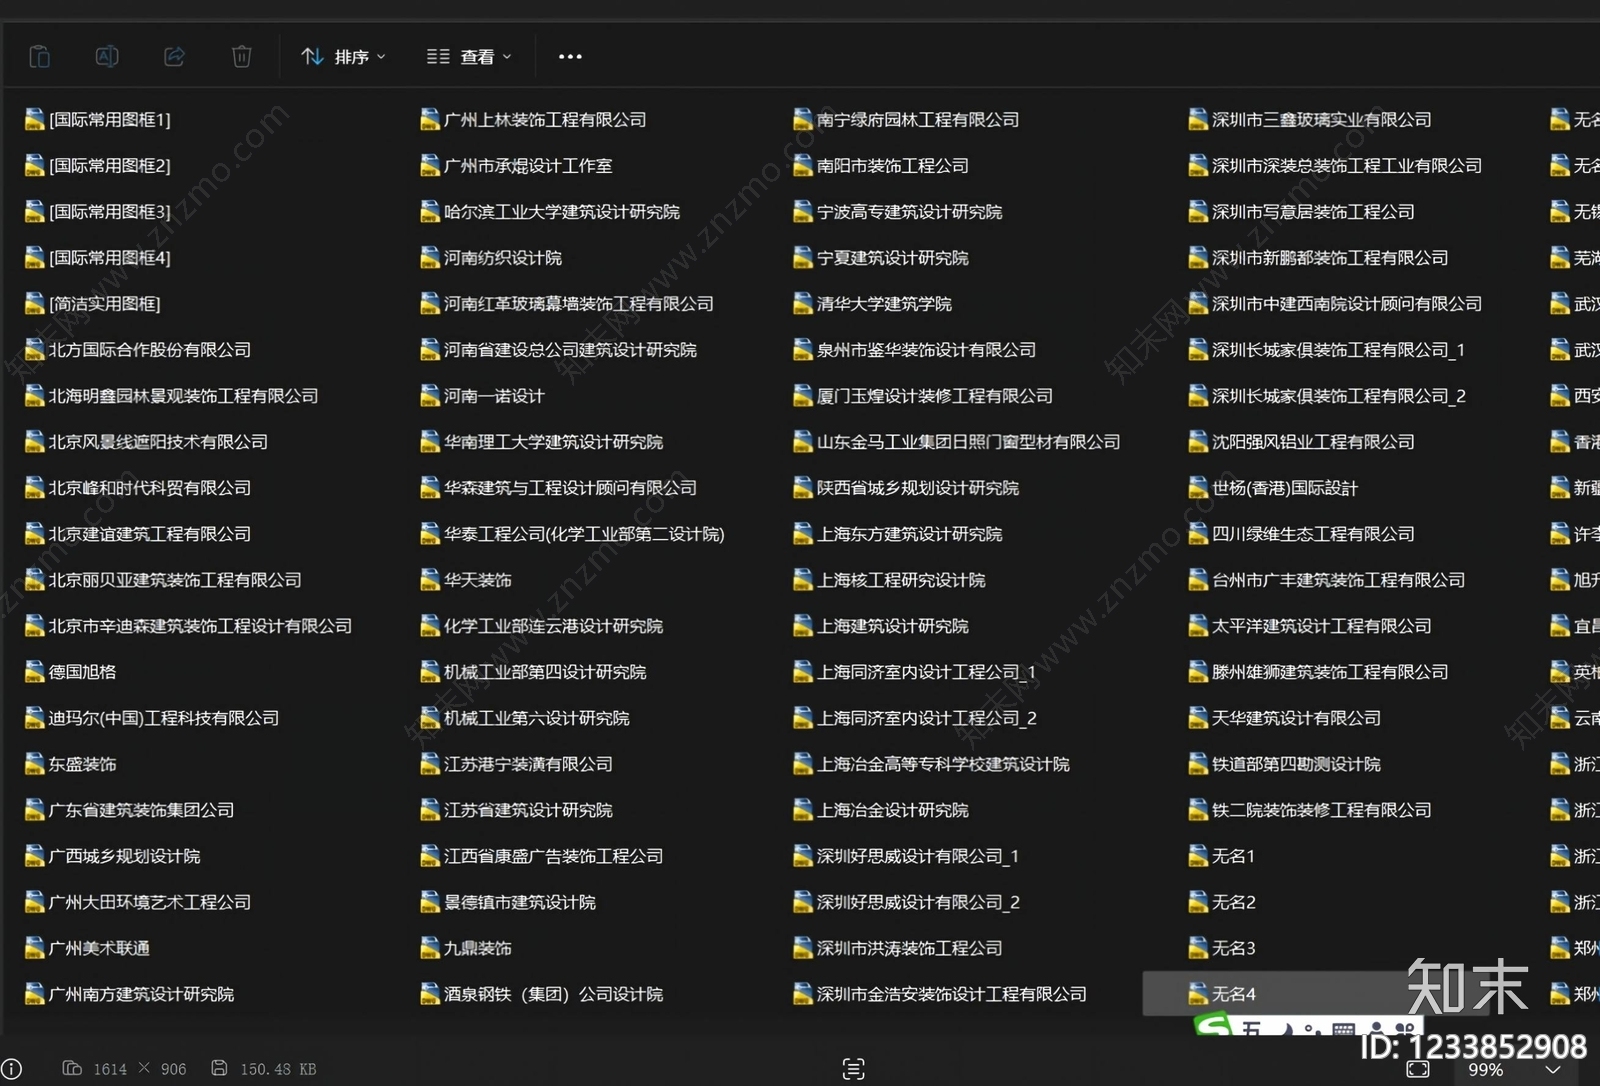The width and height of the screenshot is (1600, 1086).
Task: Click the text scan icon in the bottom bar
Action: (853, 1069)
